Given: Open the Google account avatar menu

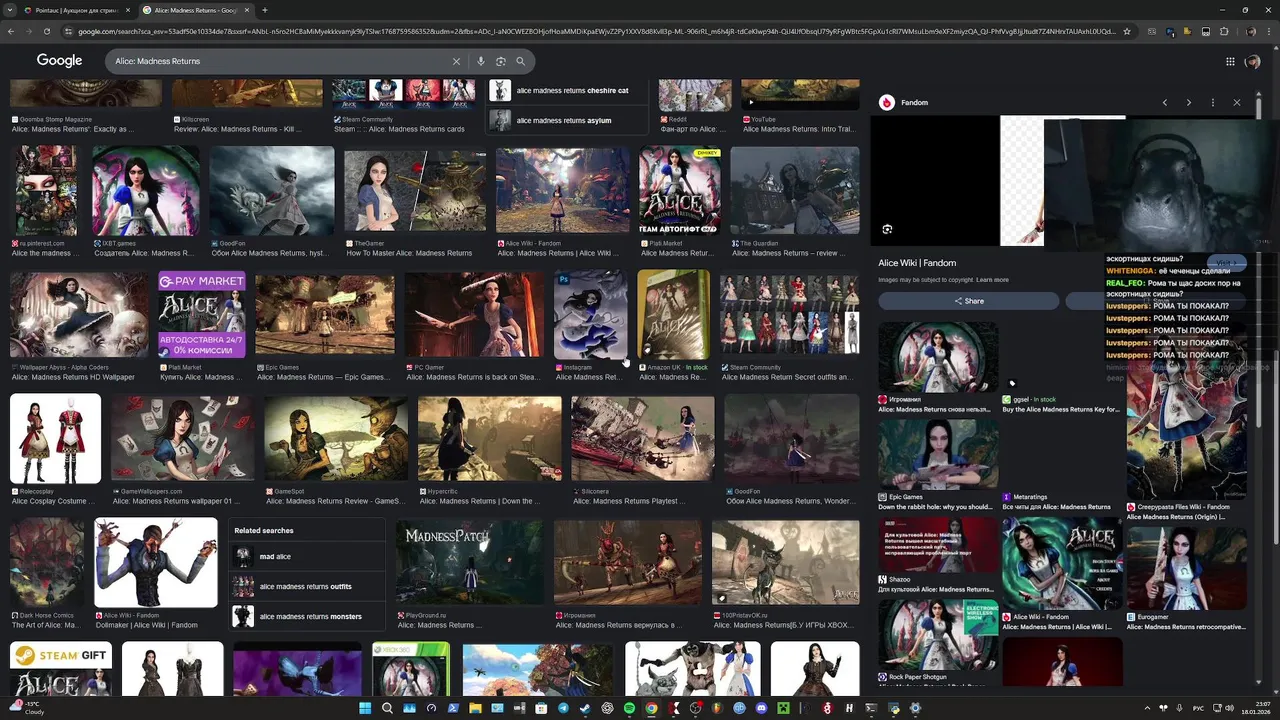Looking at the screenshot, I should pyautogui.click(x=1252, y=61).
